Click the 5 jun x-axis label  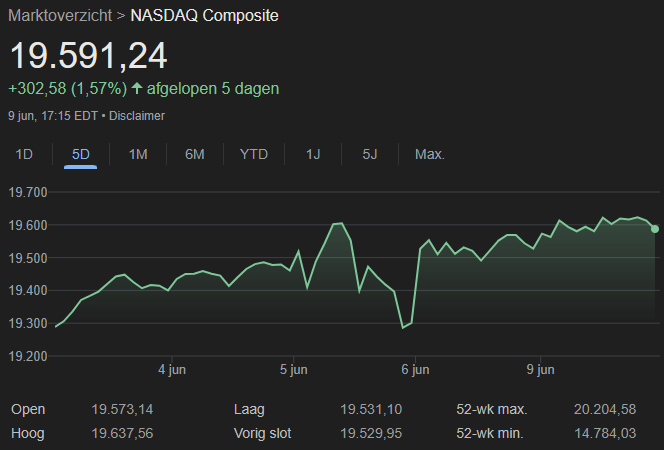tap(293, 370)
